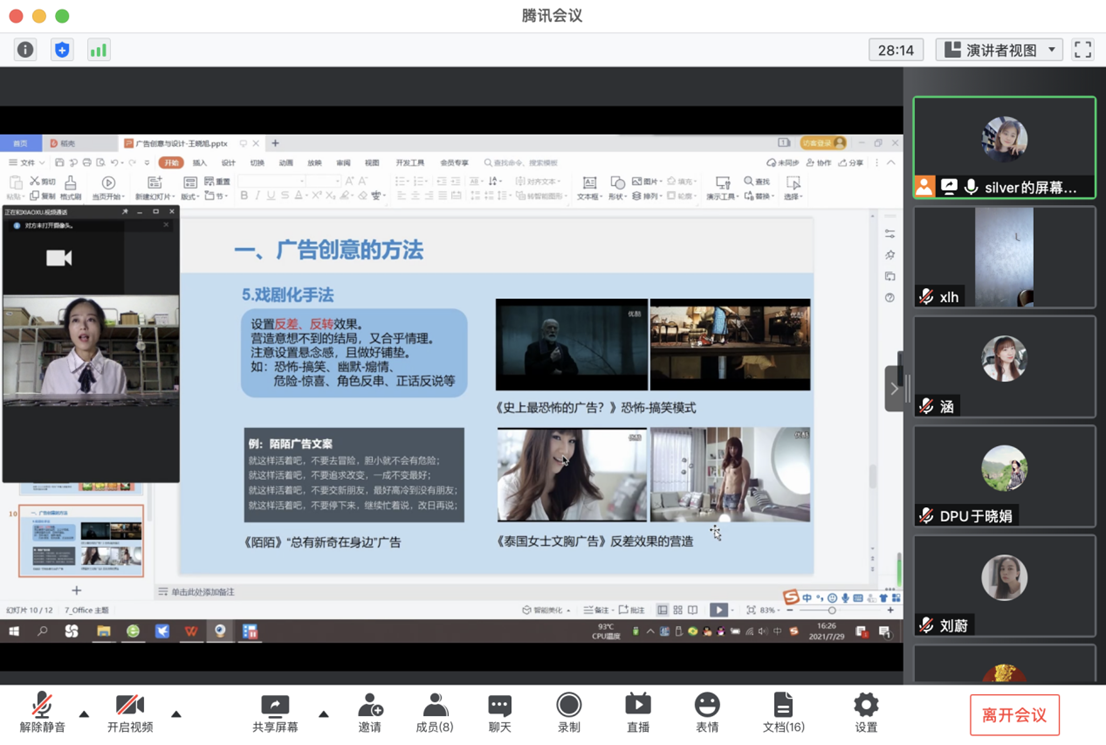Select the 动画 ribbon tab

(x=286, y=162)
